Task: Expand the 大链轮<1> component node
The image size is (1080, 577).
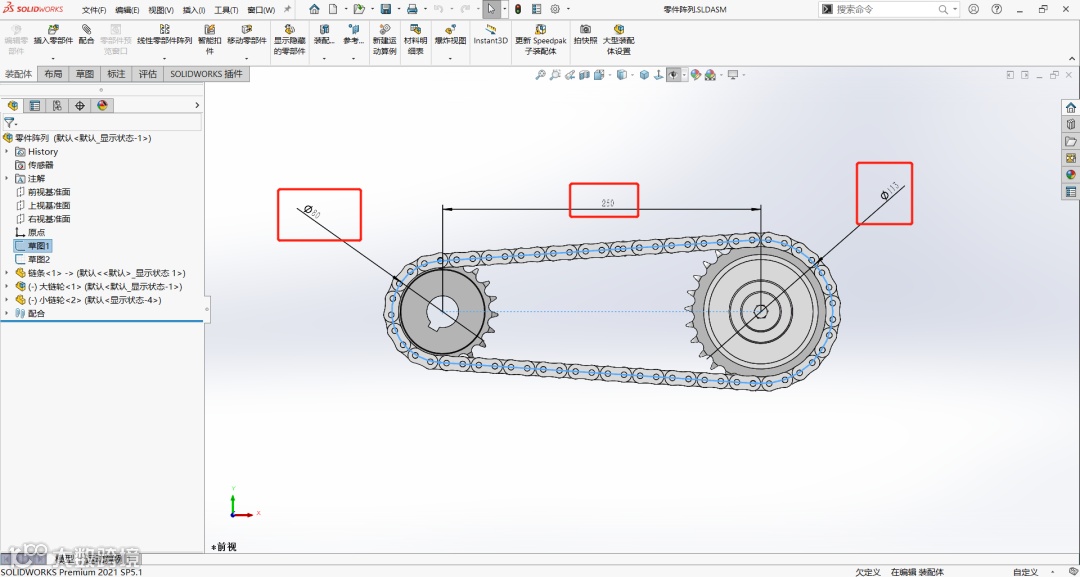Action: tap(7, 286)
